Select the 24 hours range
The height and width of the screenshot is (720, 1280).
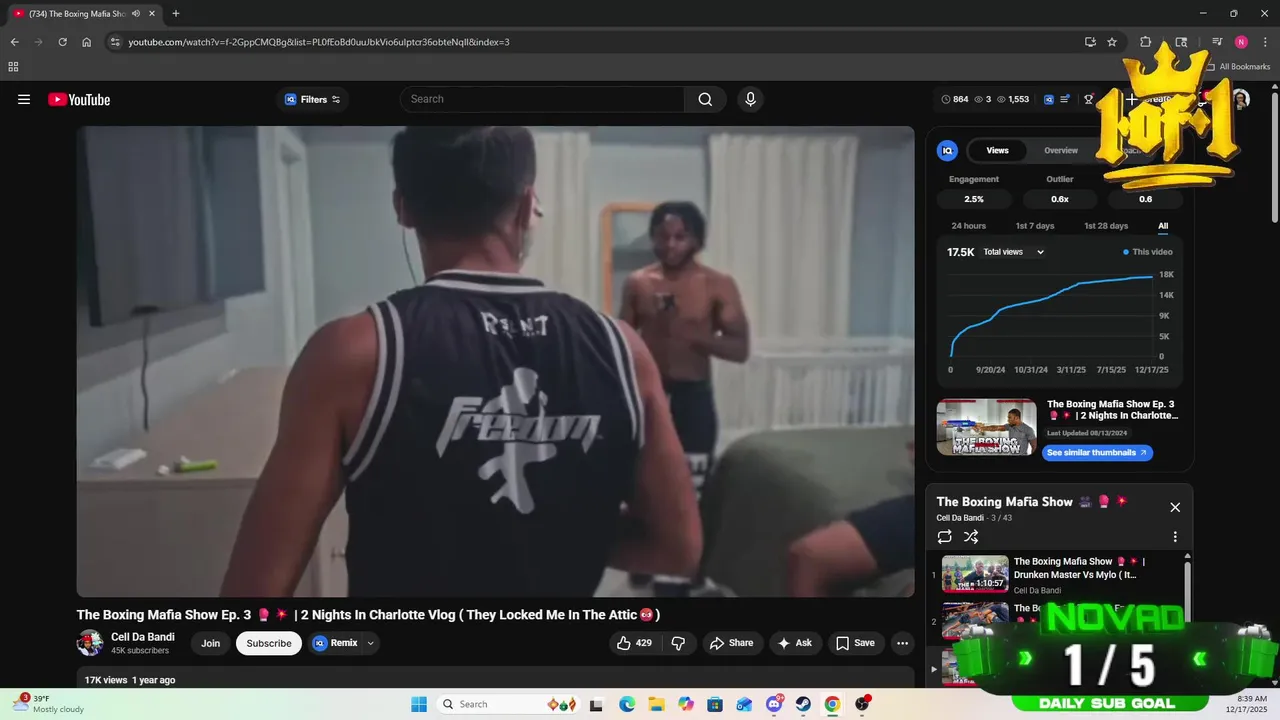click(x=968, y=226)
